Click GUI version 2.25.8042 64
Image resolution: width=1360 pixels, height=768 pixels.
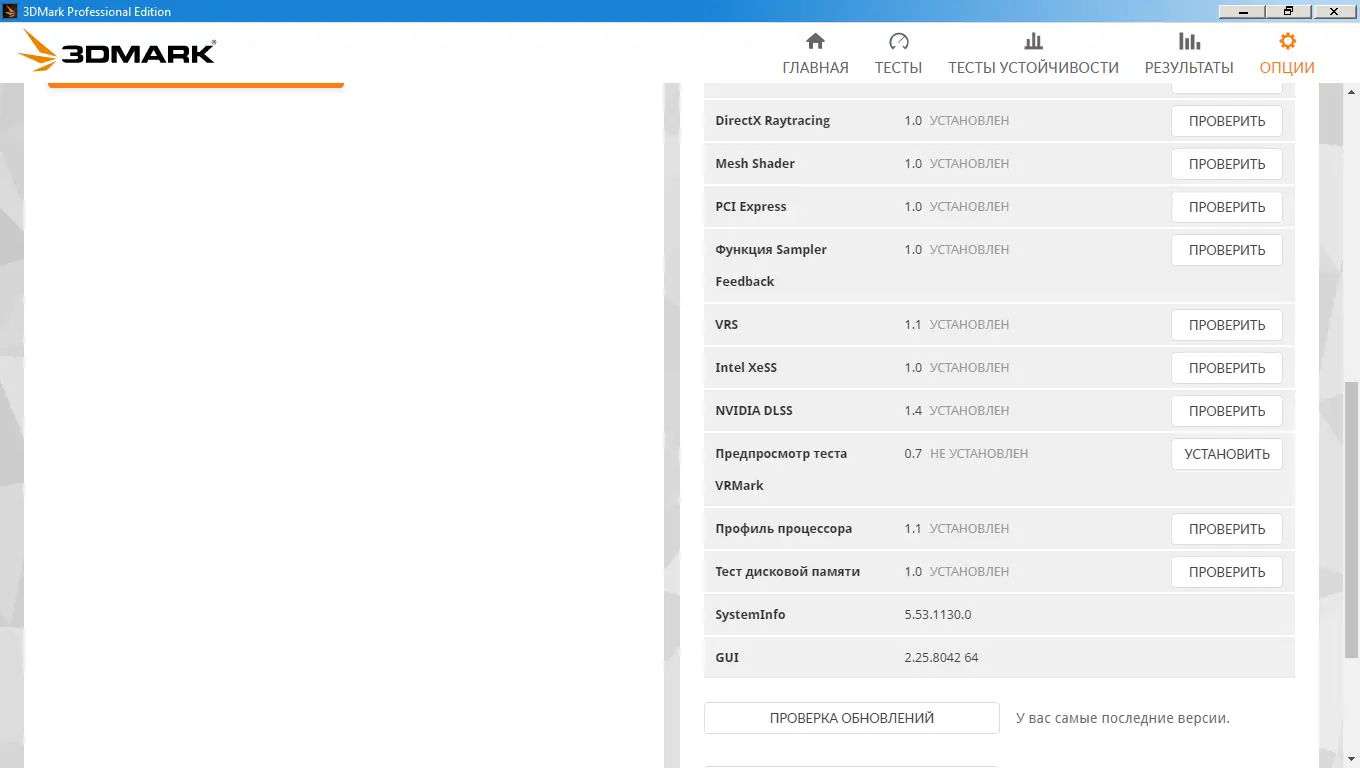(941, 658)
